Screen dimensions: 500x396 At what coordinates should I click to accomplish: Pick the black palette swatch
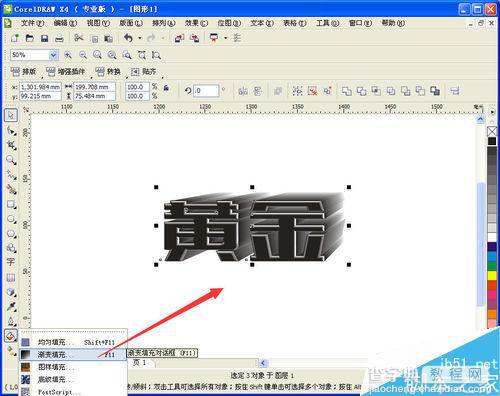492,141
